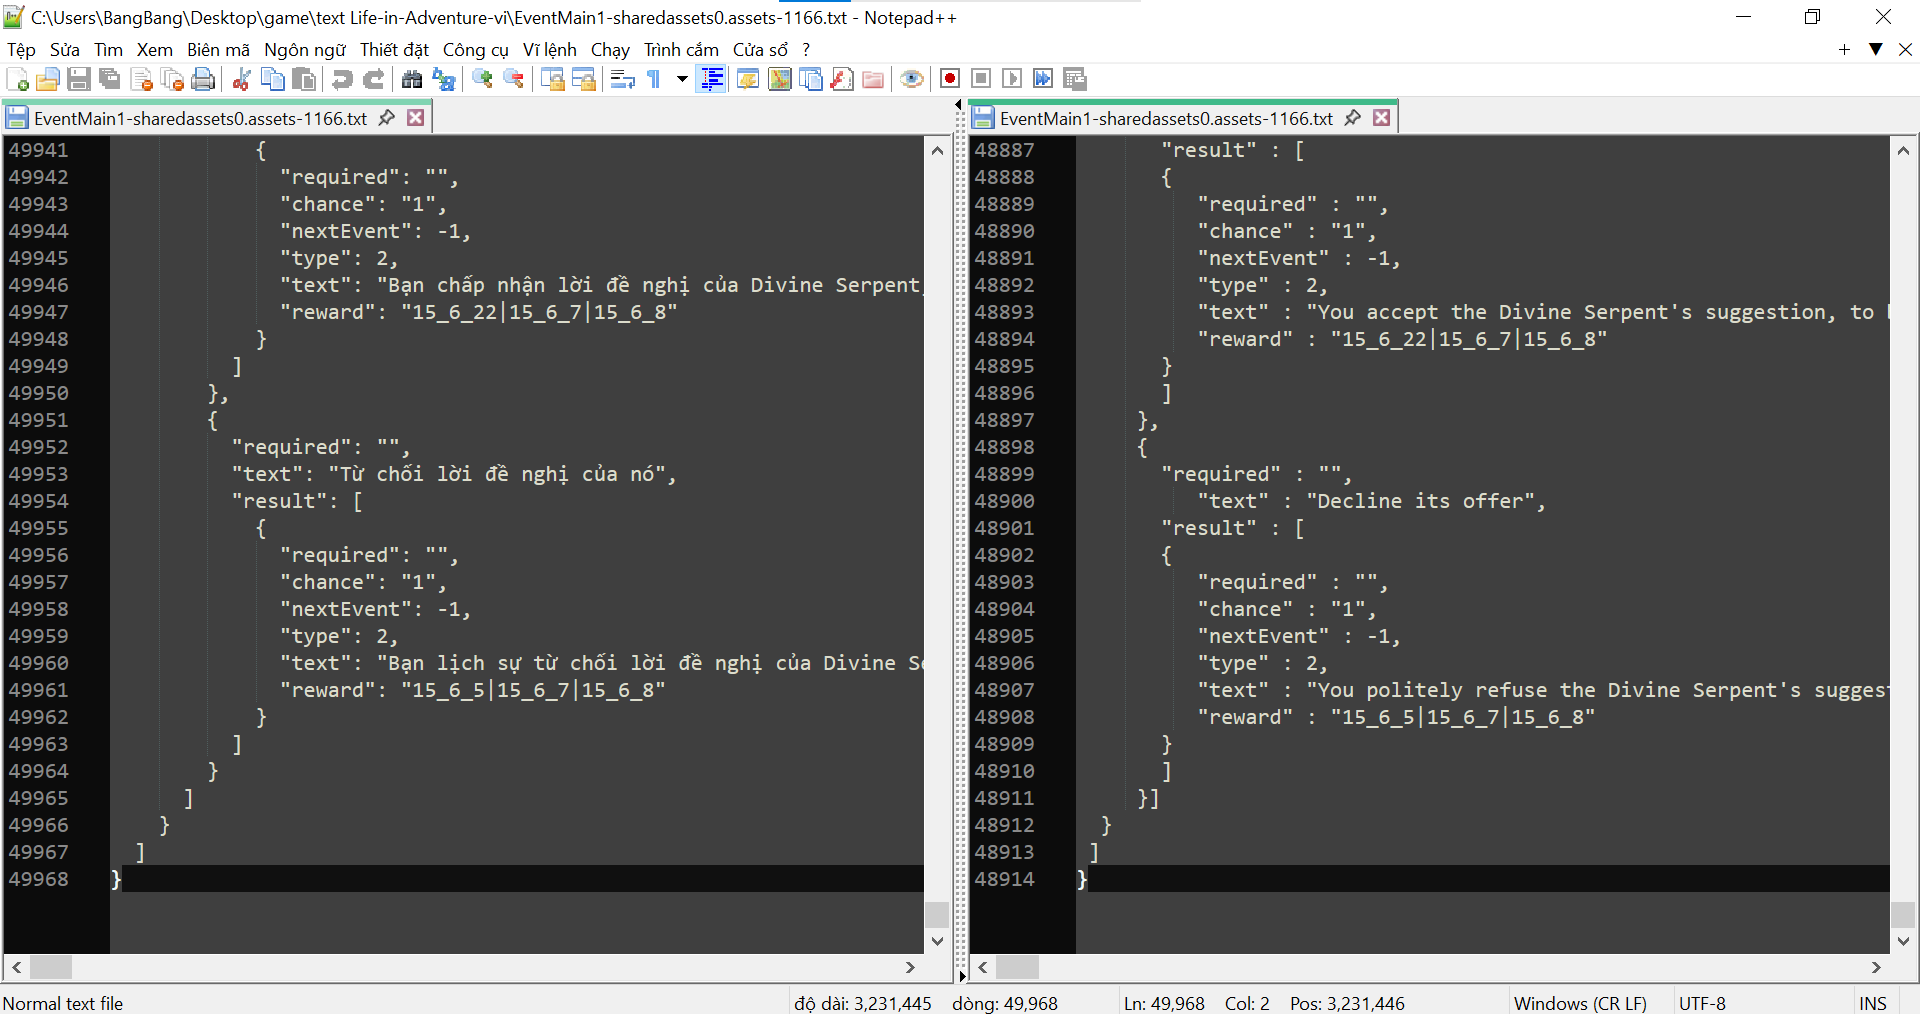Image resolution: width=1920 pixels, height=1014 pixels.
Task: Click Windows (CR LF) in status bar
Action: 1580,1003
